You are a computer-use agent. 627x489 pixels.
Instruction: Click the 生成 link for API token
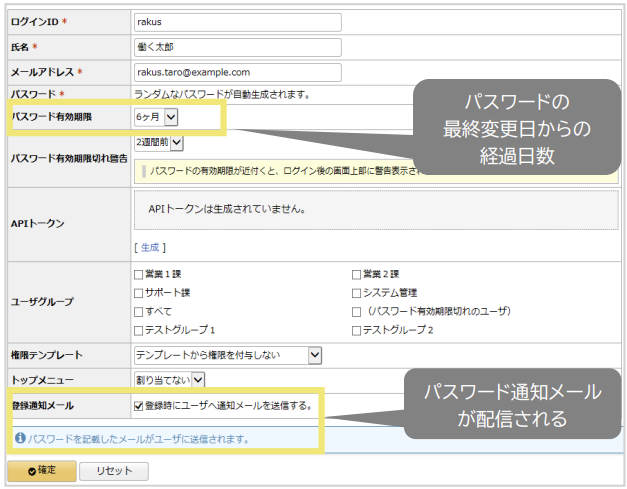[149, 247]
